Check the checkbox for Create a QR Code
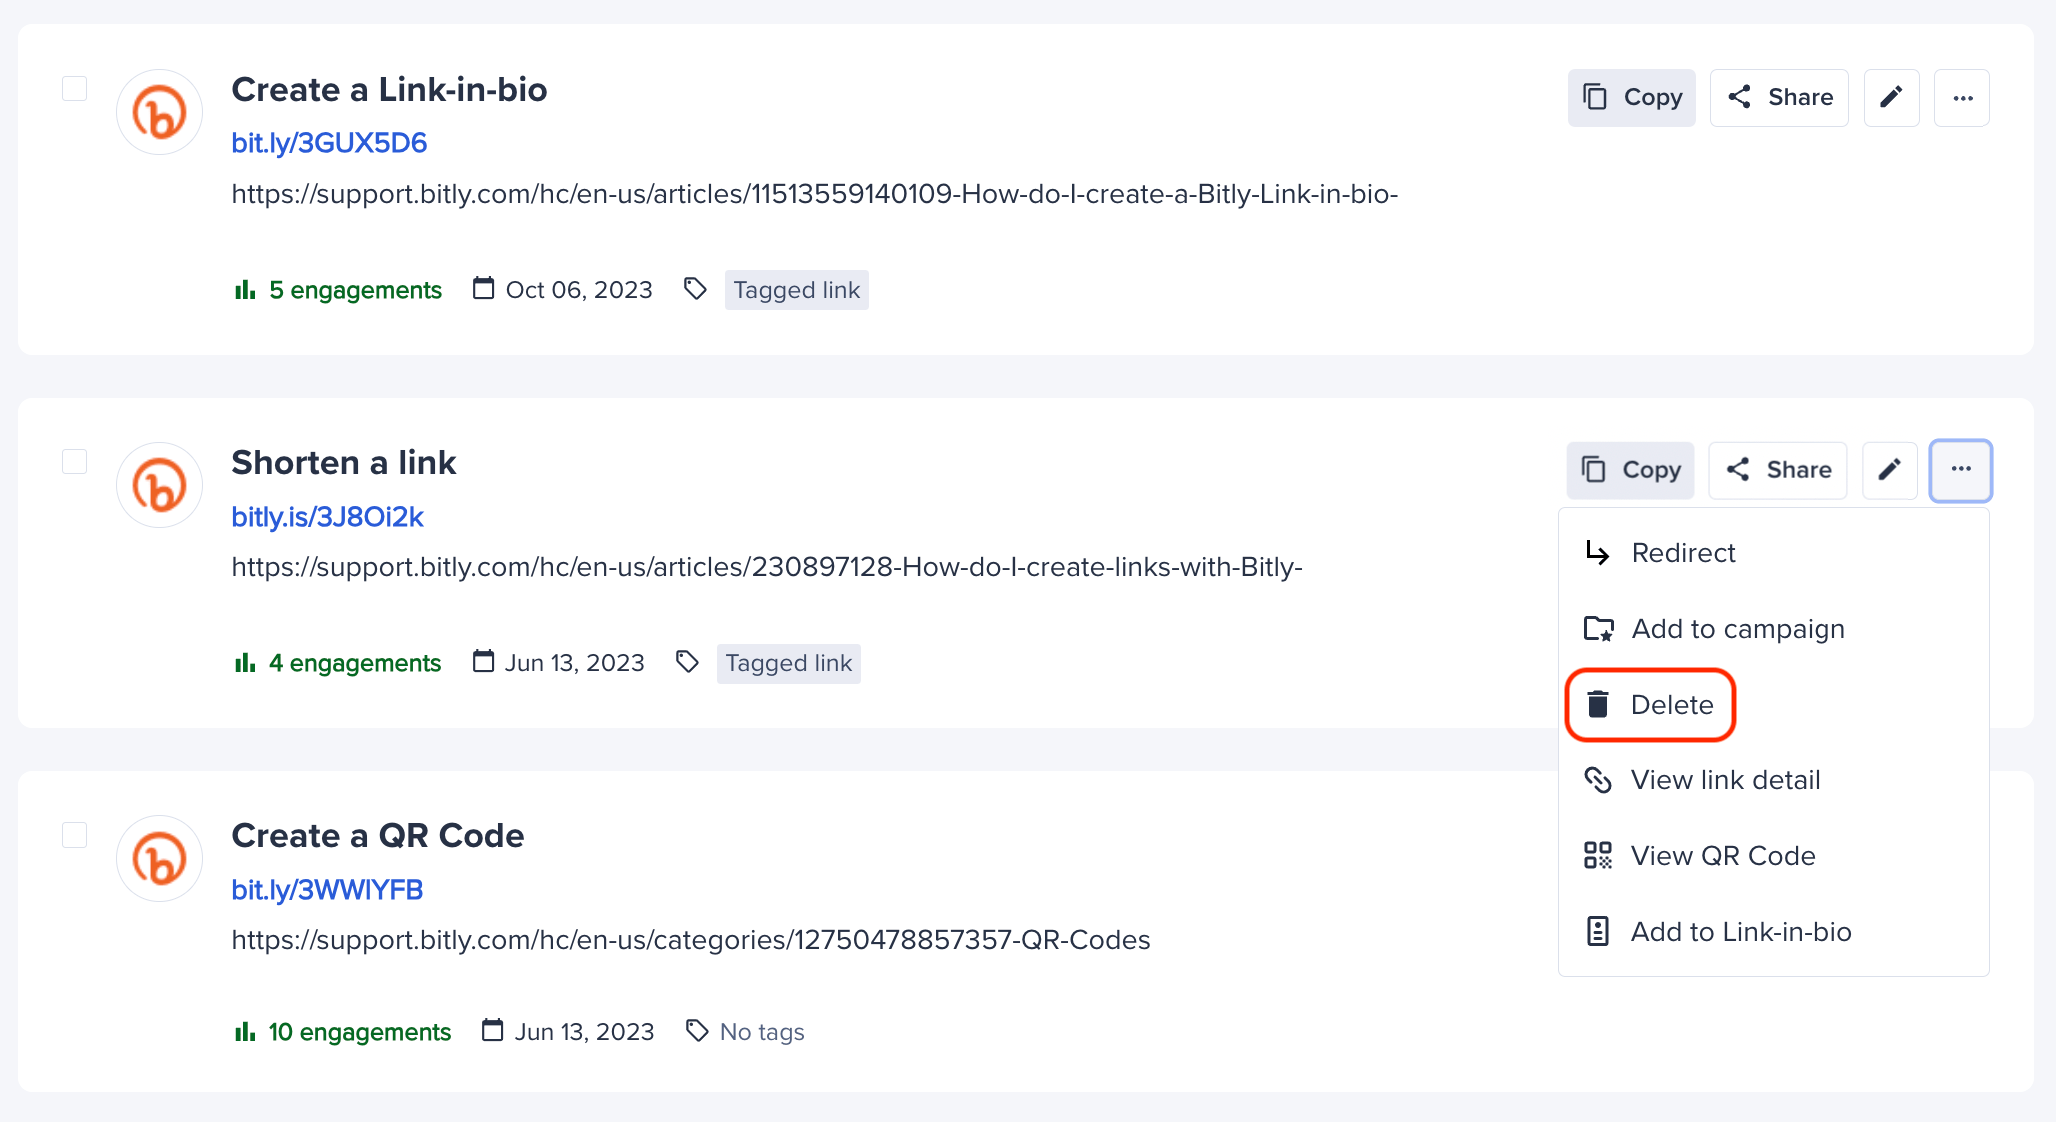Screen dimensions: 2056x1122 pyautogui.click(x=74, y=835)
